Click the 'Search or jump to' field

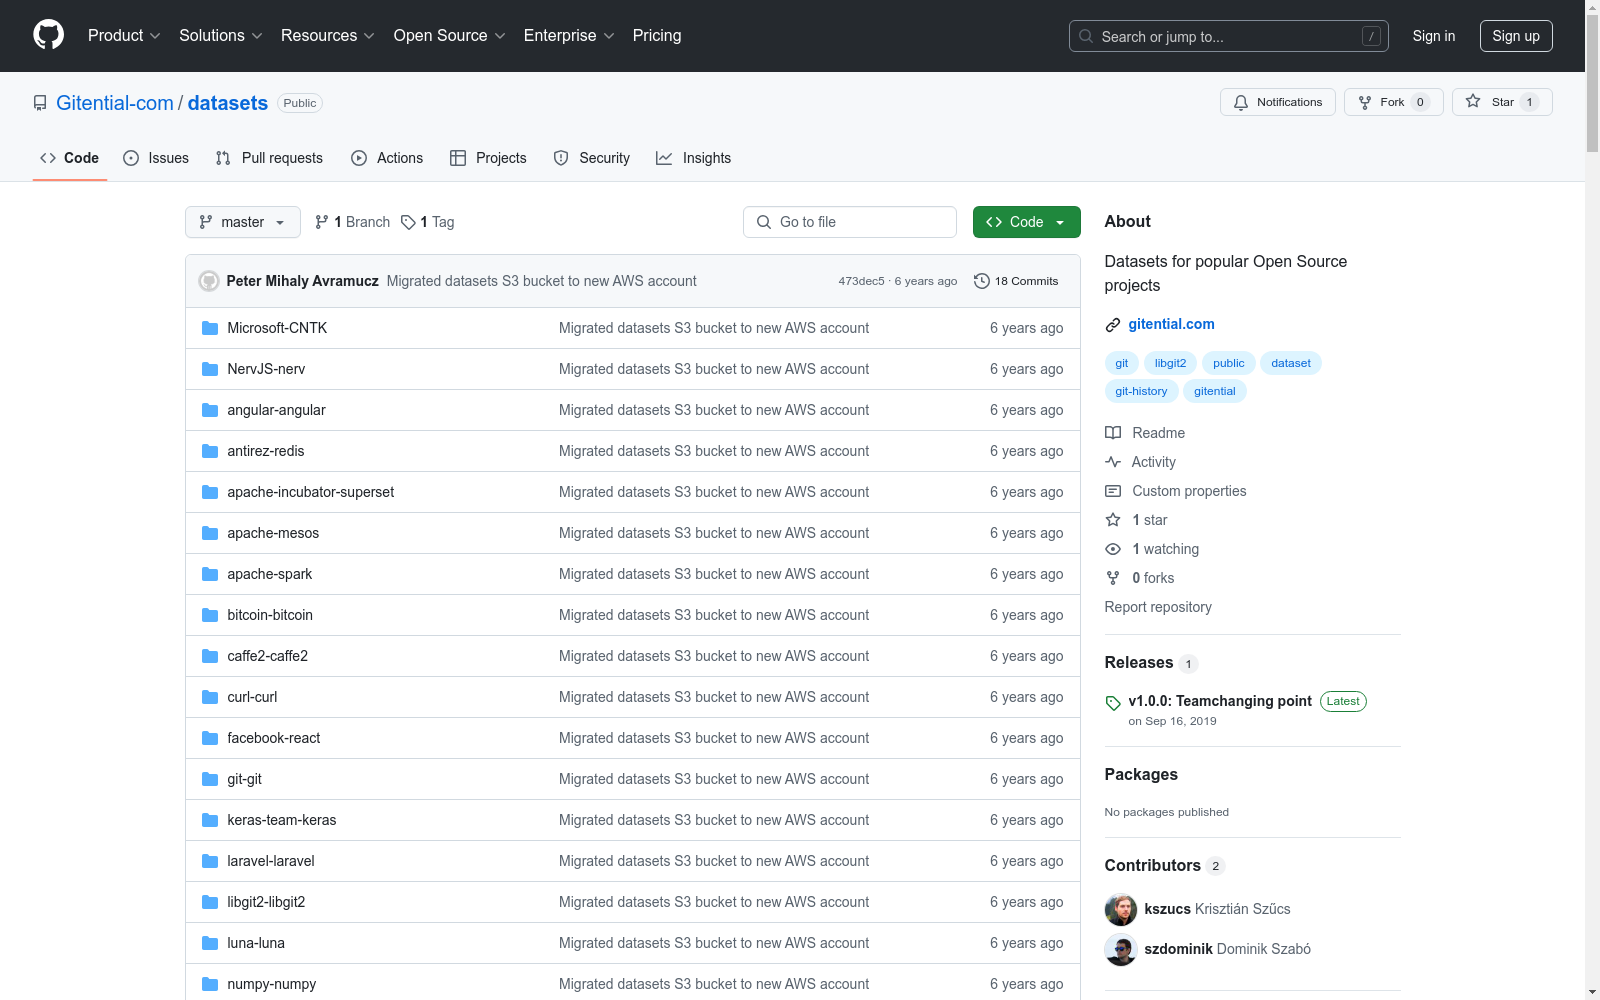pos(1229,36)
